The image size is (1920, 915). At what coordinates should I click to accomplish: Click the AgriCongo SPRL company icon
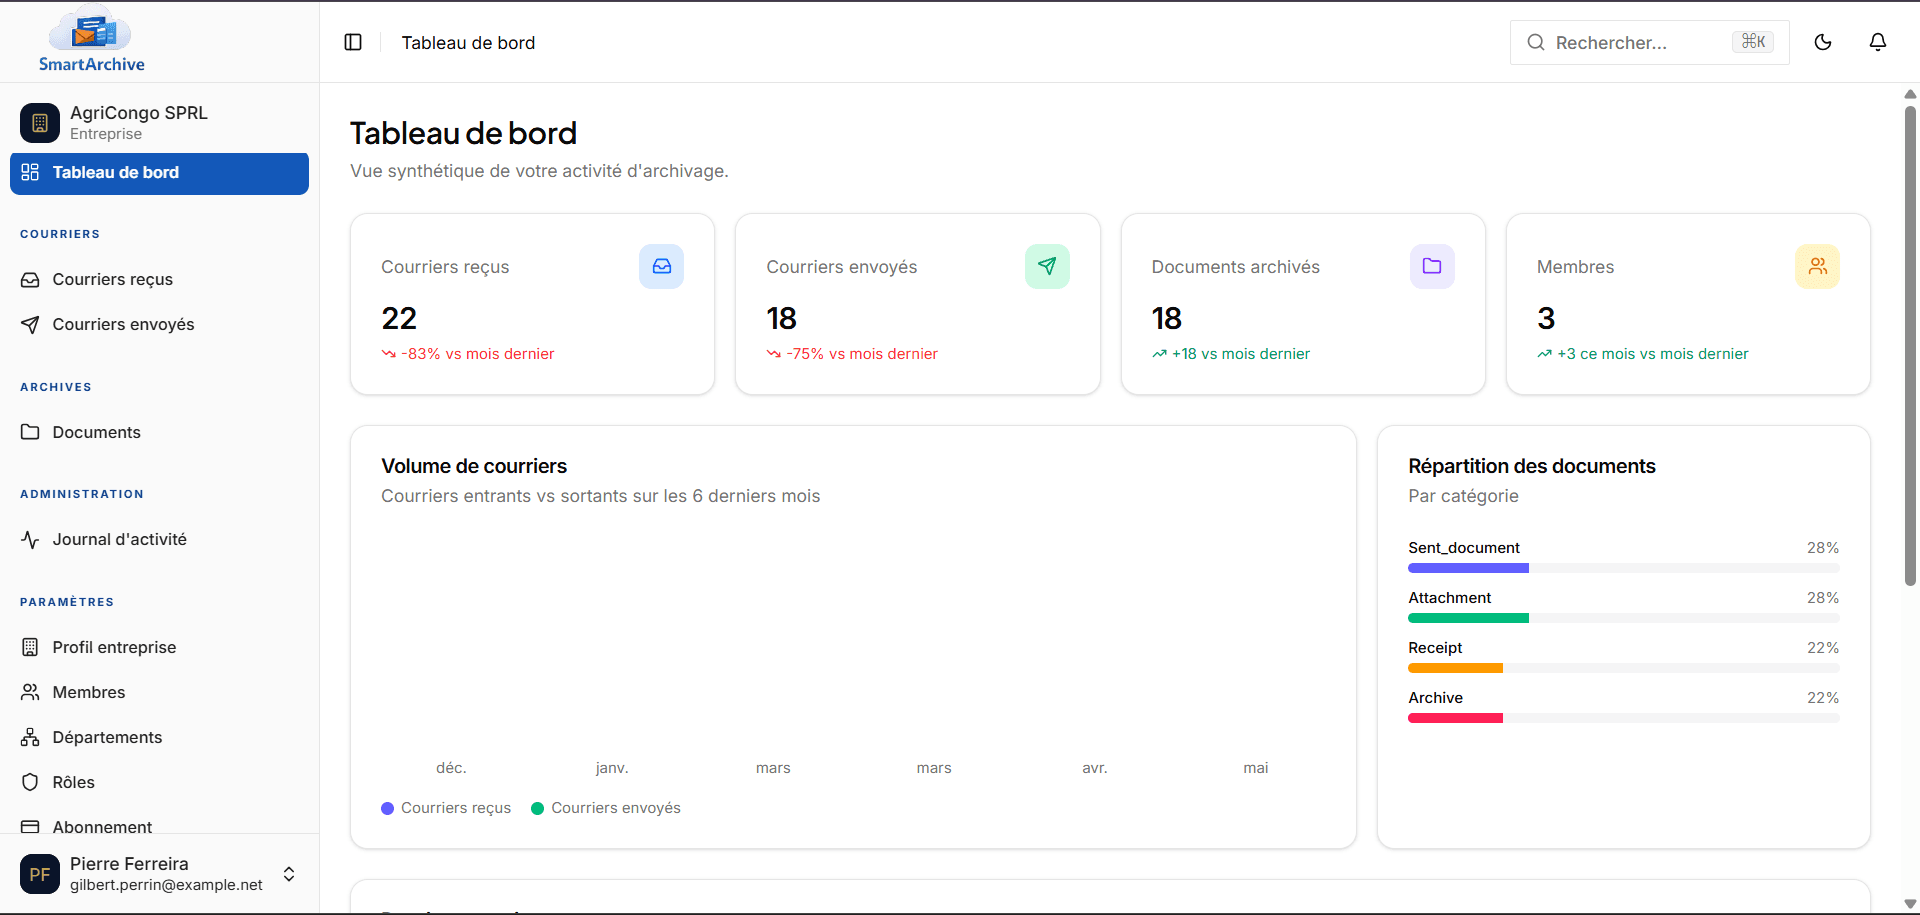click(x=40, y=123)
